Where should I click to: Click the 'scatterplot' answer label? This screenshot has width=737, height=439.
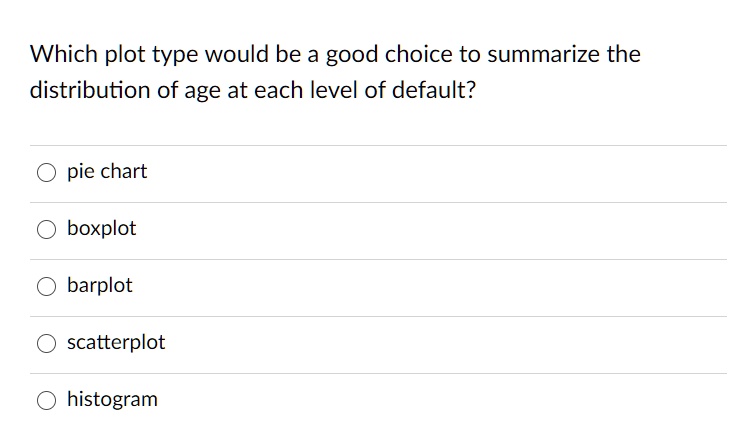coord(116,342)
